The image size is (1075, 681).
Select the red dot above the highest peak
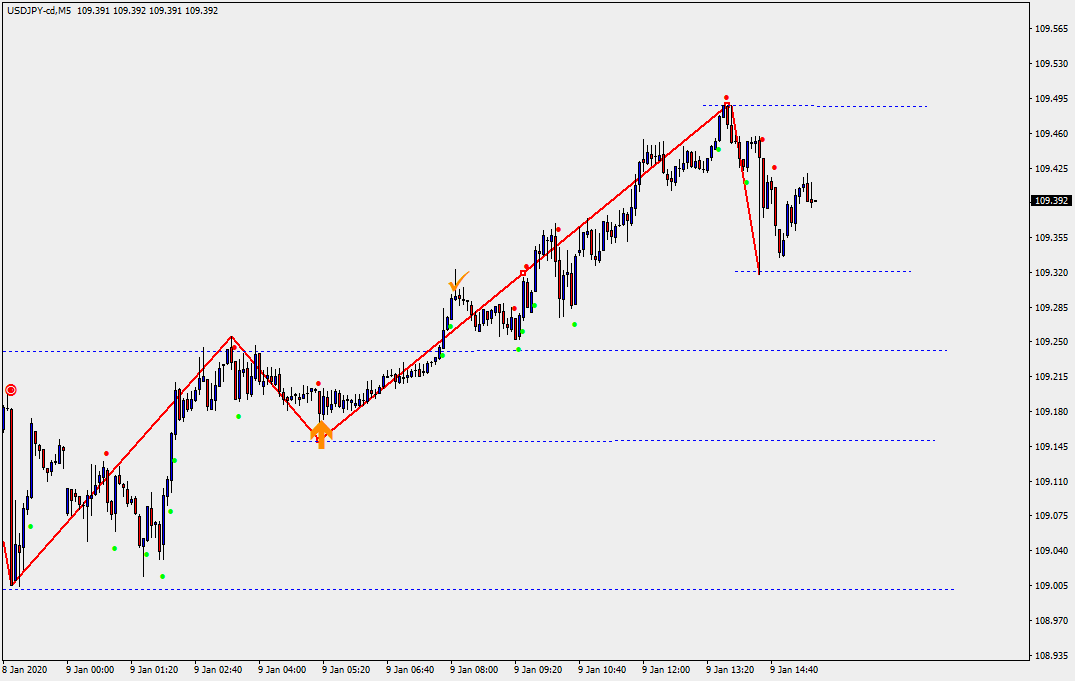click(x=726, y=97)
